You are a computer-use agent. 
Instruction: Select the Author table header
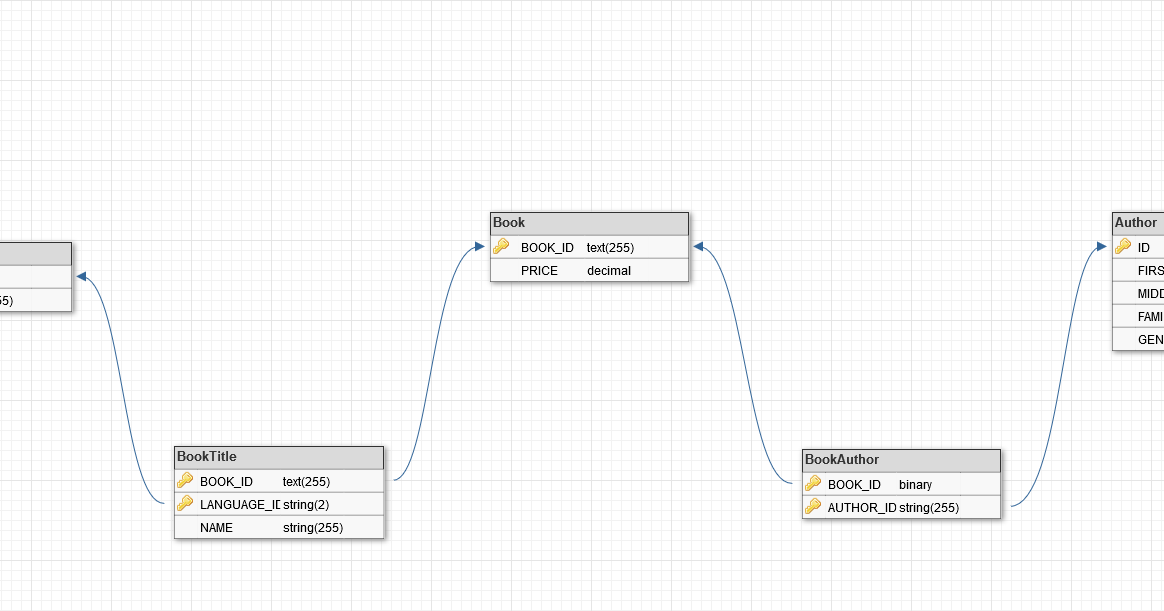(x=1138, y=223)
